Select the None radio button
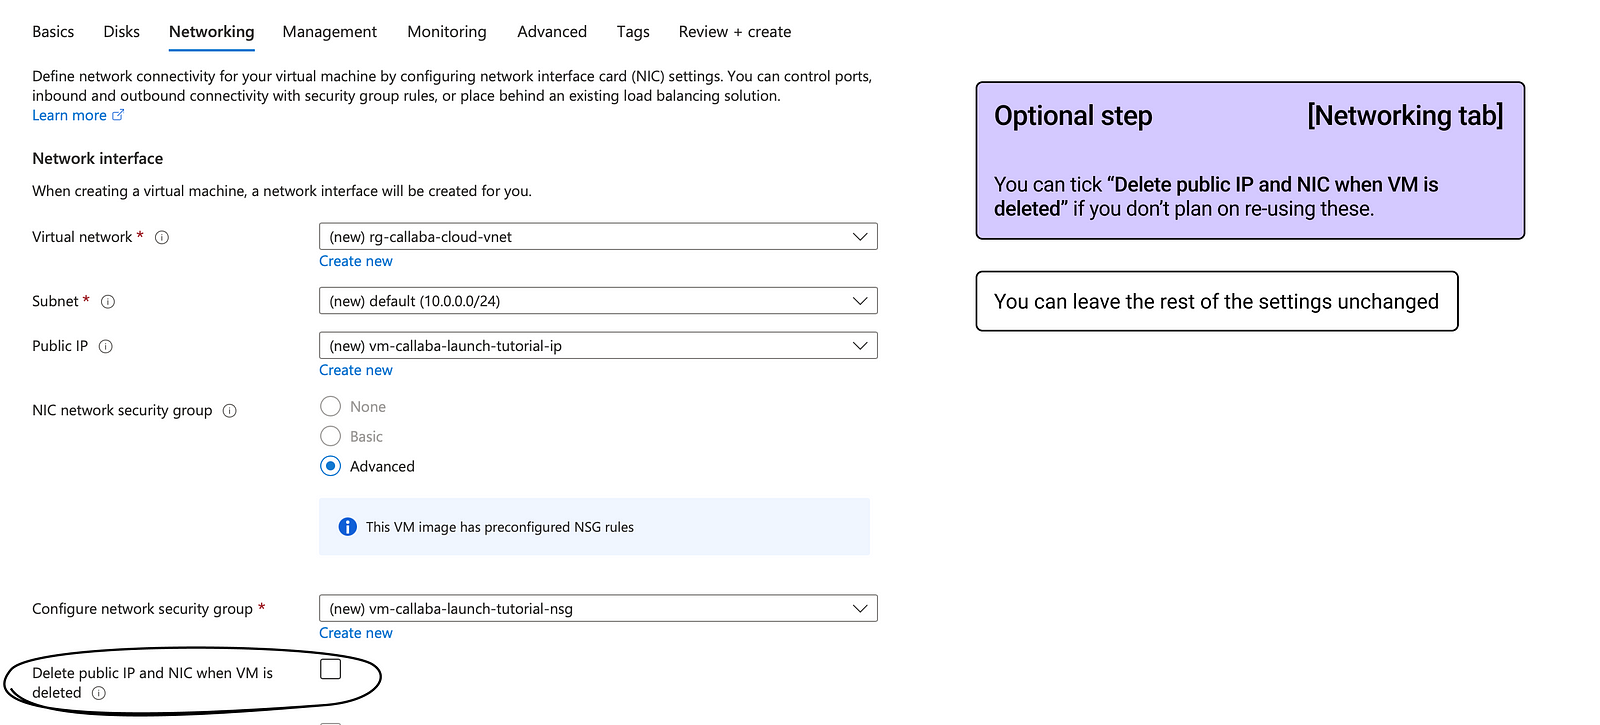Viewport: 1600px width, 725px height. pyautogui.click(x=331, y=406)
